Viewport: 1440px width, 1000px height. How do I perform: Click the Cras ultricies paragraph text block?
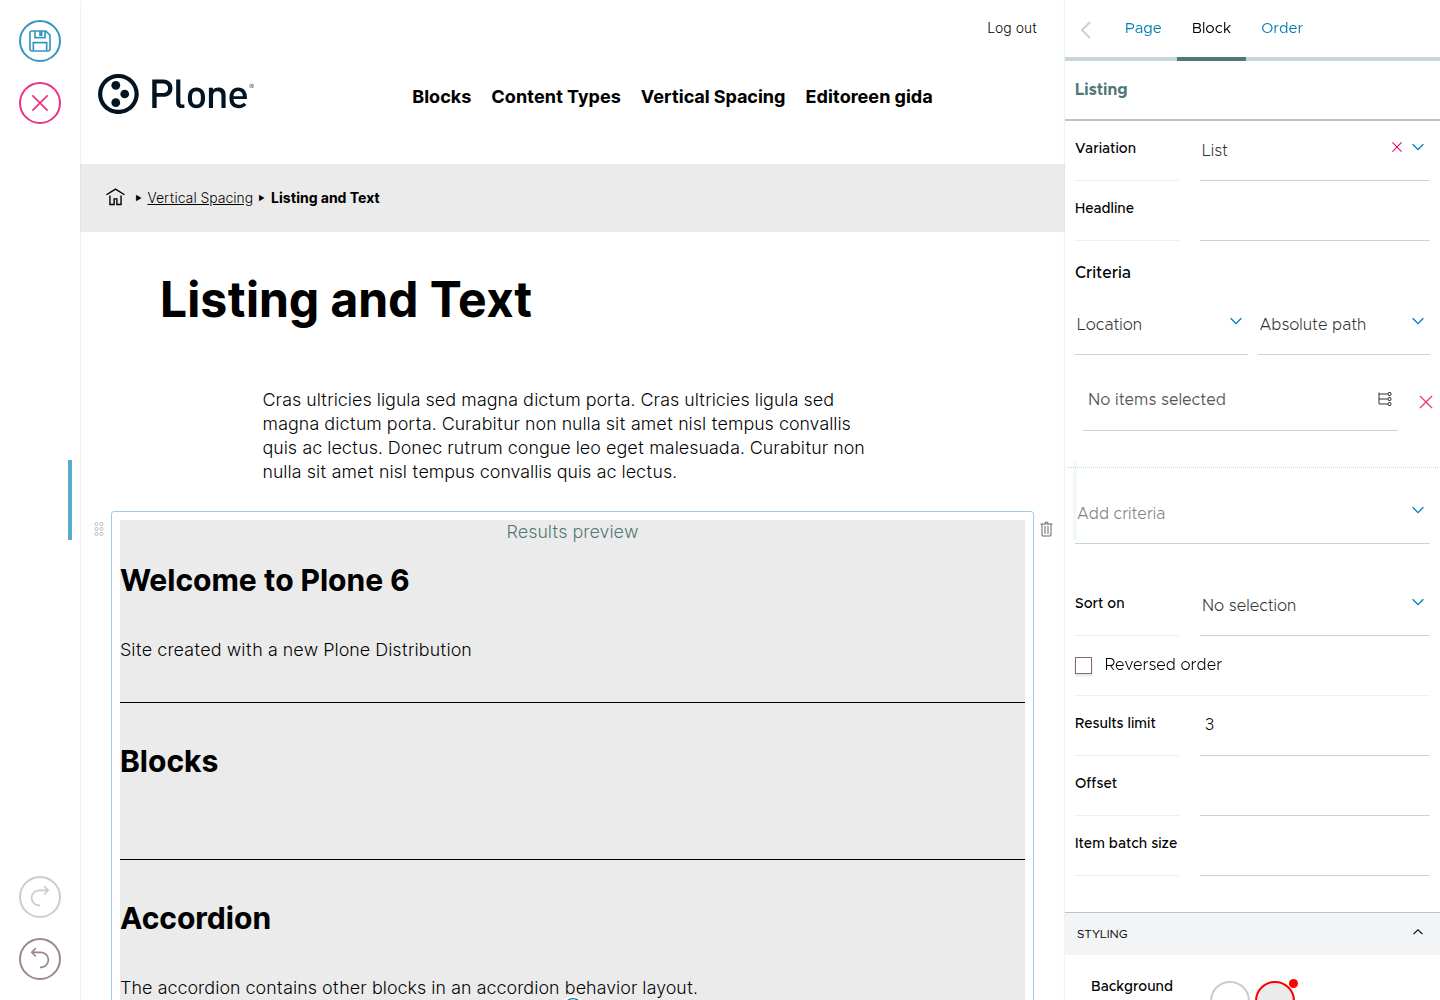(564, 436)
